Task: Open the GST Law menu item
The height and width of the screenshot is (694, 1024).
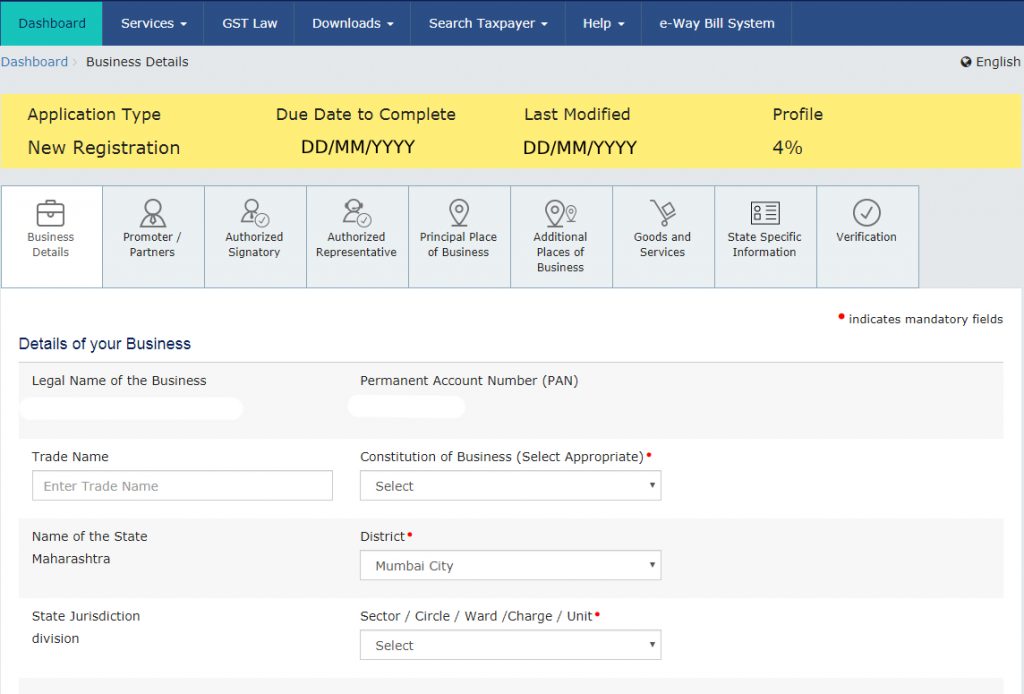Action: [x=249, y=24]
